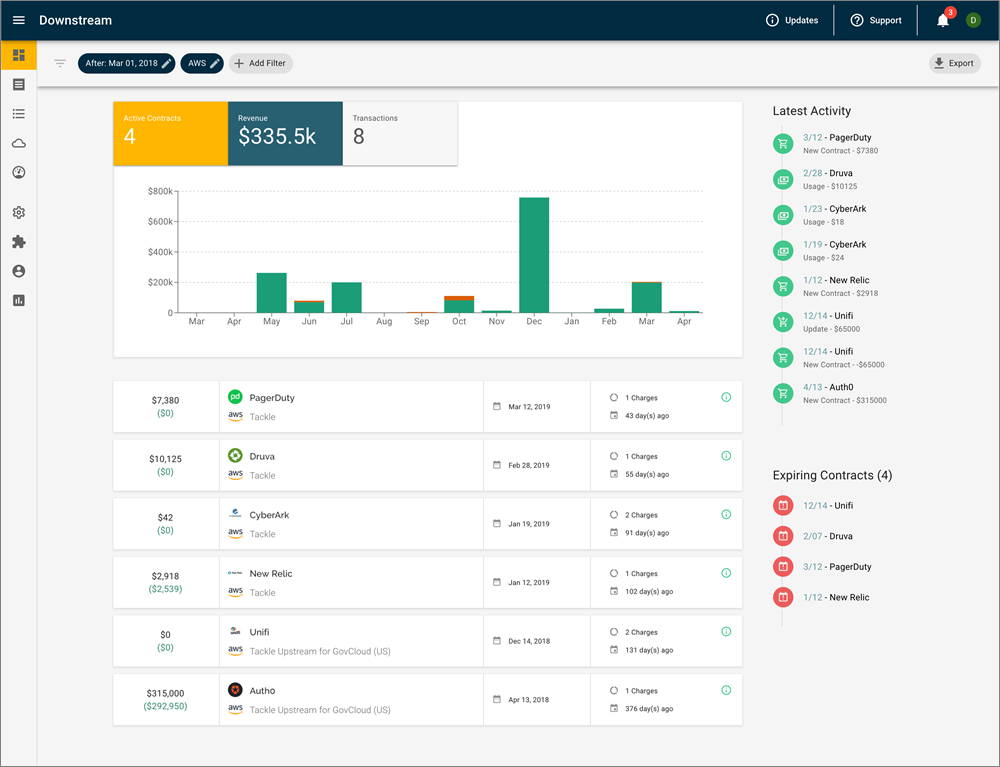Open the Updates menu
The height and width of the screenshot is (767, 1000).
pyautogui.click(x=793, y=19)
